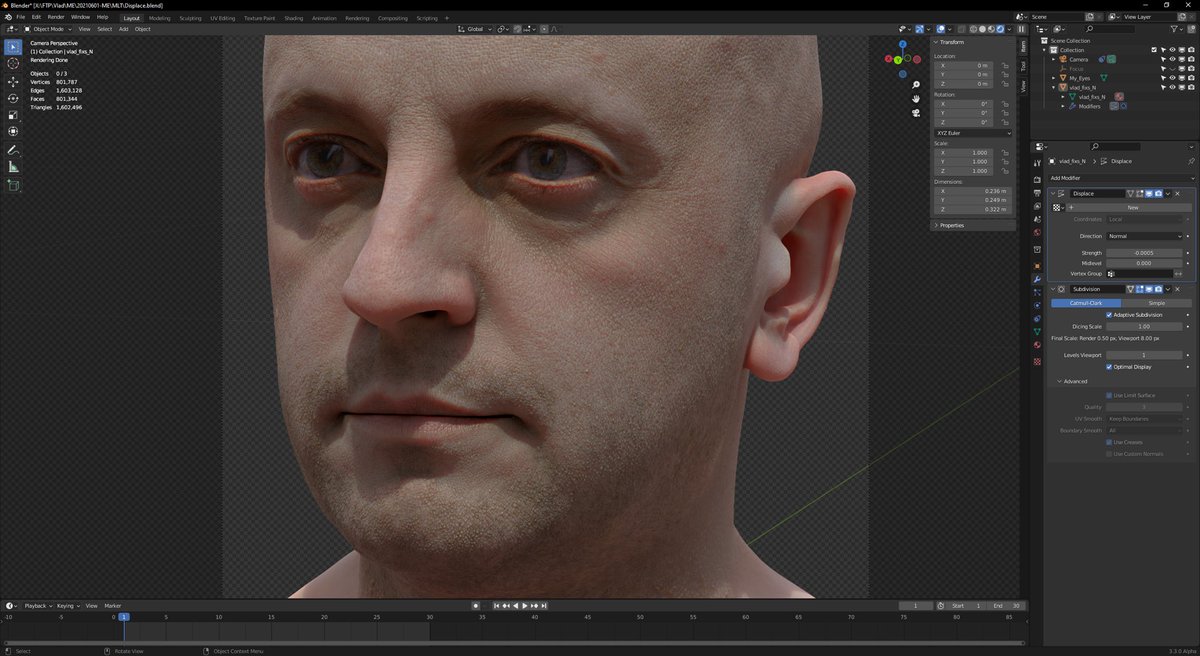This screenshot has width=1200, height=656.
Task: Select the Transform tool
Action: (x=14, y=132)
